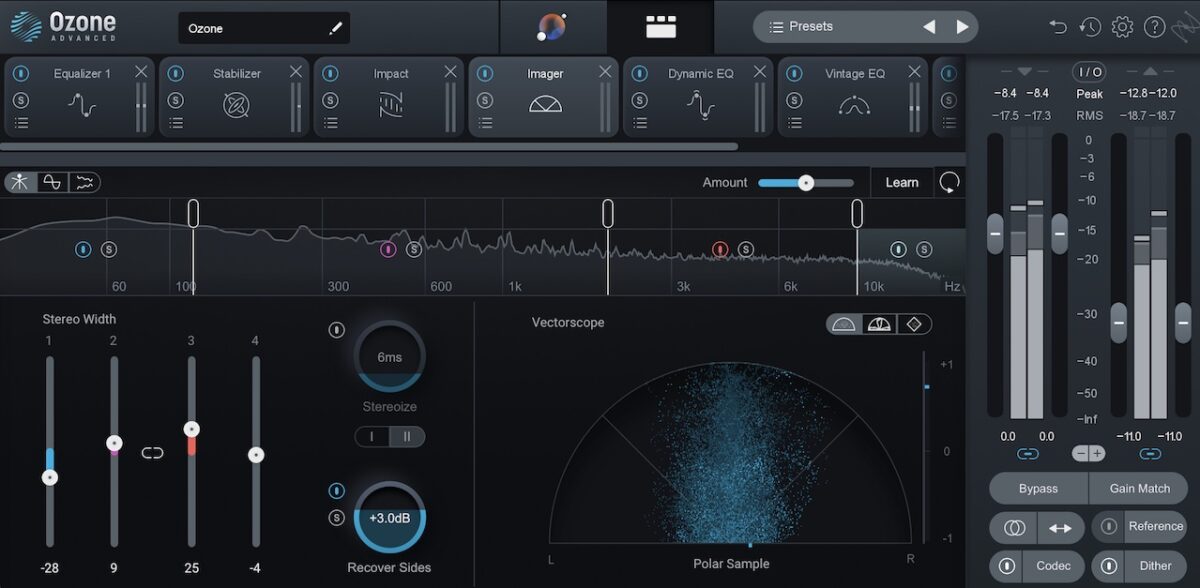Open the help question mark icon

(1154, 27)
